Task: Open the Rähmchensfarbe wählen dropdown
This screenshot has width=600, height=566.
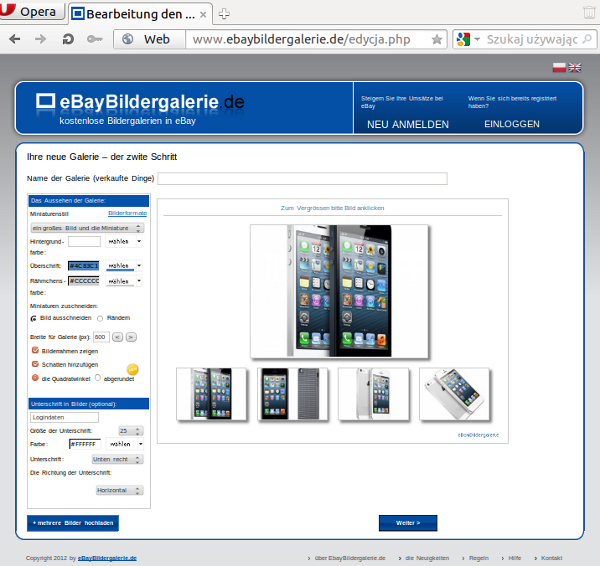Action: 124,281
